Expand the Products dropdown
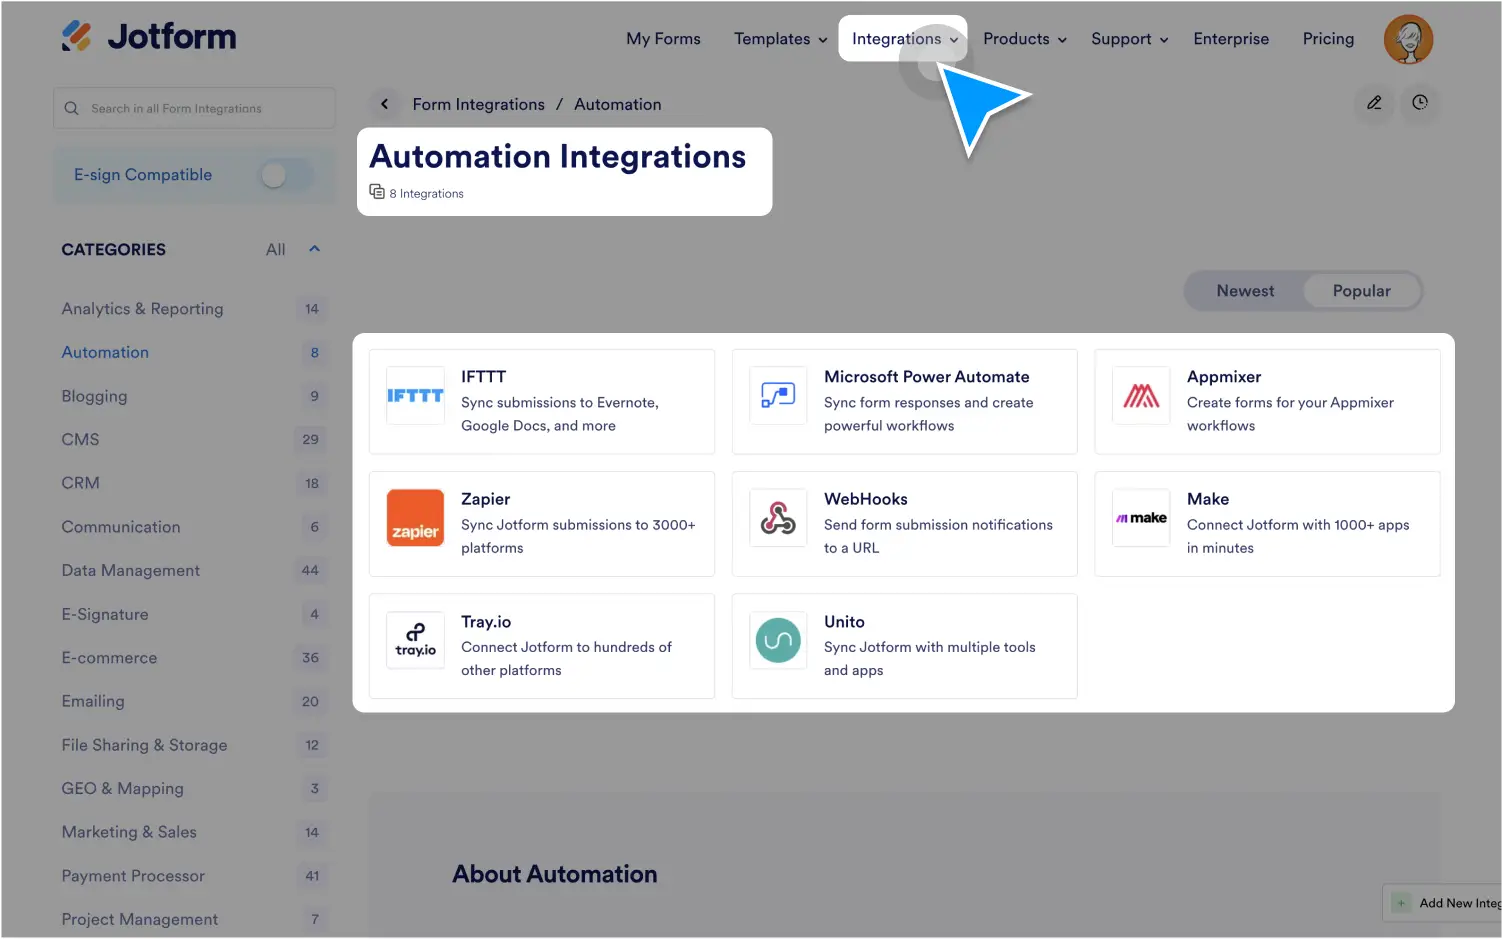Screen dimensions: 1502x939 (x=1023, y=38)
